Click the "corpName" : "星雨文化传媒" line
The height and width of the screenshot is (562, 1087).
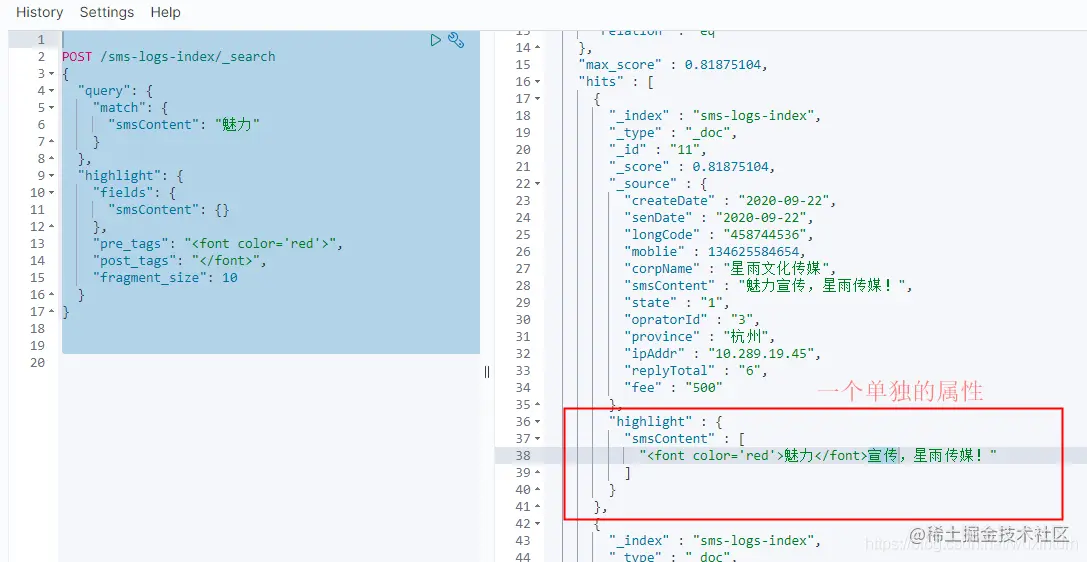point(731,269)
